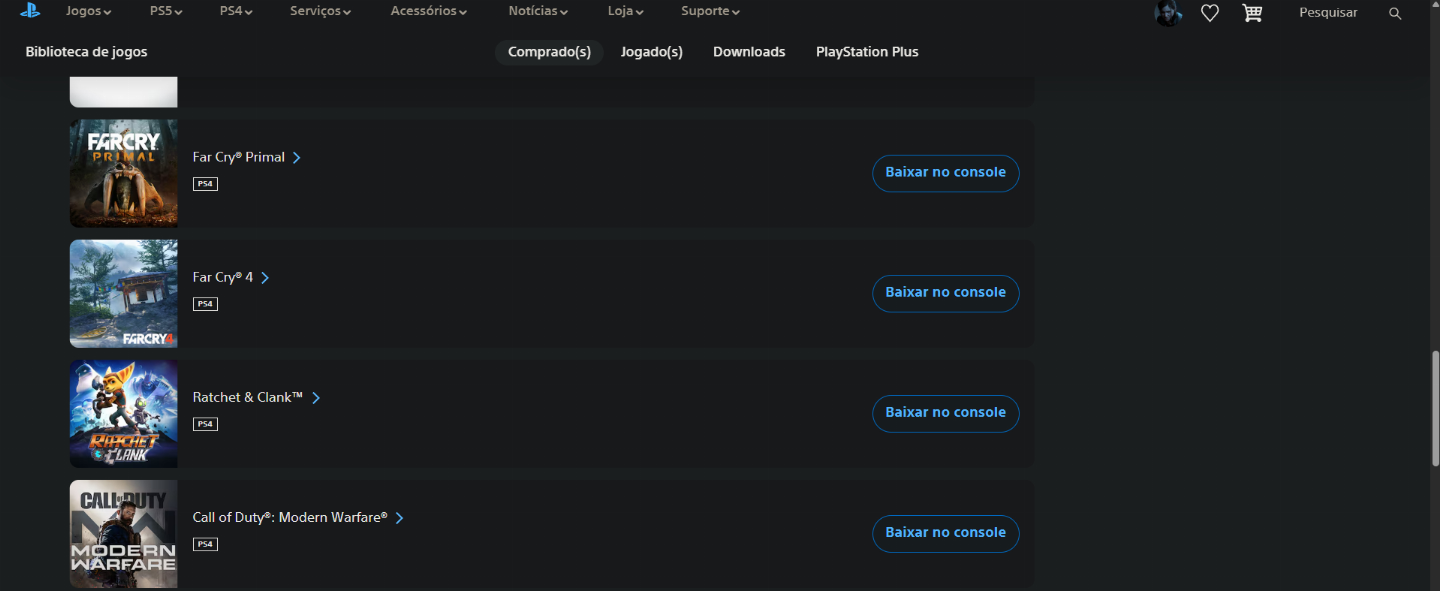1440x591 pixels.
Task: Open the shopping cart icon
Action: coord(1252,13)
